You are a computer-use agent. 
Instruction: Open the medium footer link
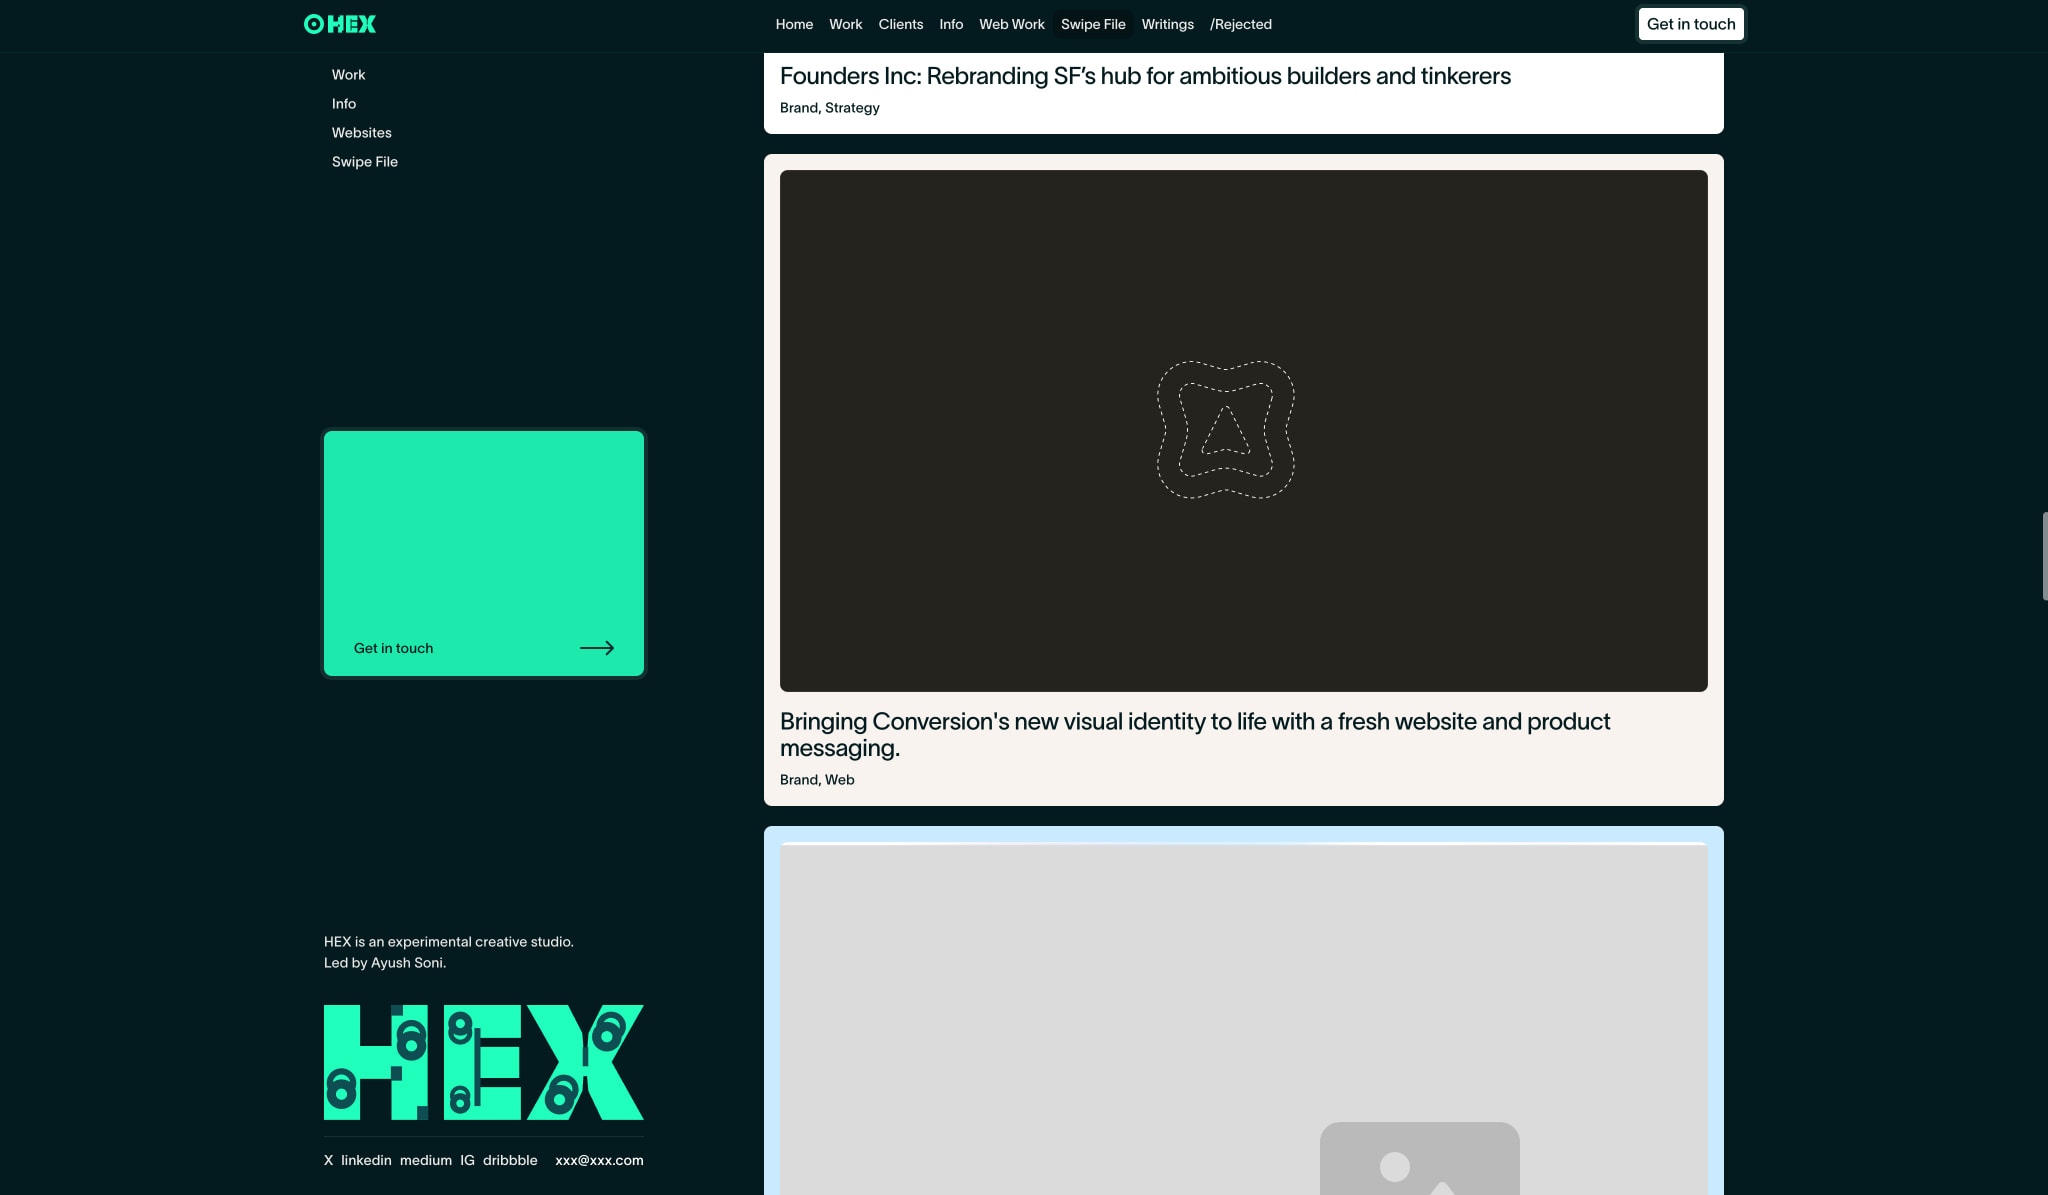point(426,1160)
